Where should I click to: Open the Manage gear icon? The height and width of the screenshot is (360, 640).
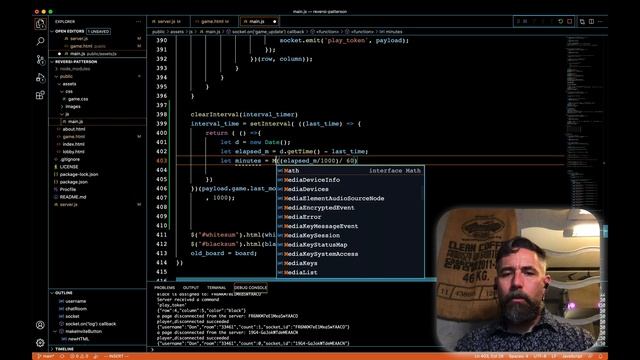pyautogui.click(x=40, y=343)
